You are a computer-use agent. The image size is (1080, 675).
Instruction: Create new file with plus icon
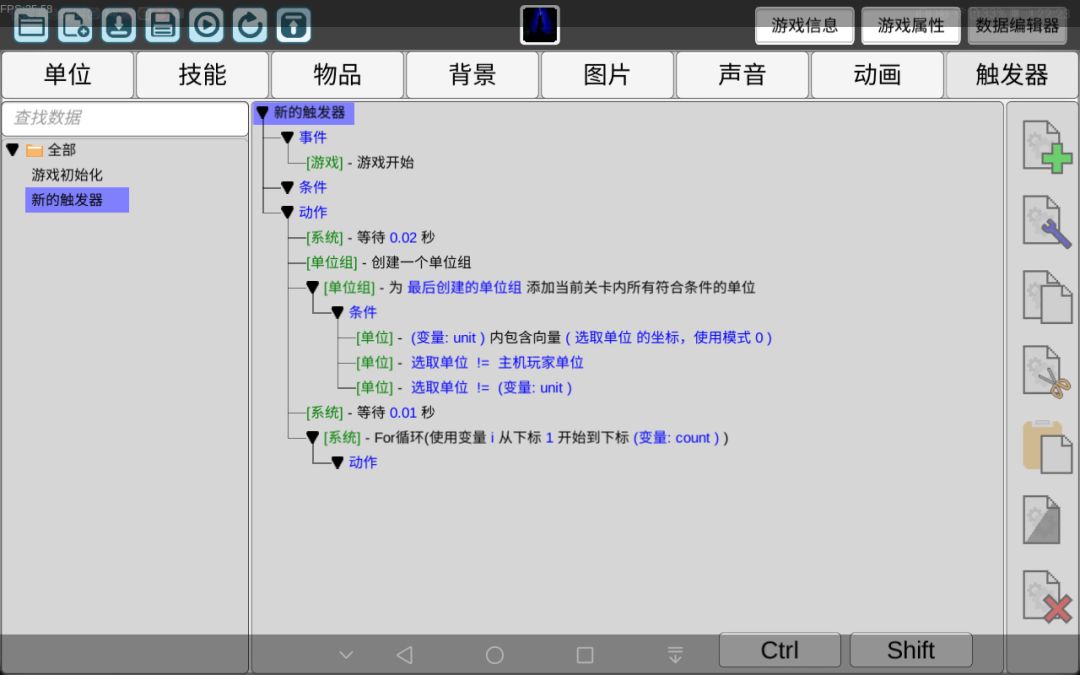(75, 25)
